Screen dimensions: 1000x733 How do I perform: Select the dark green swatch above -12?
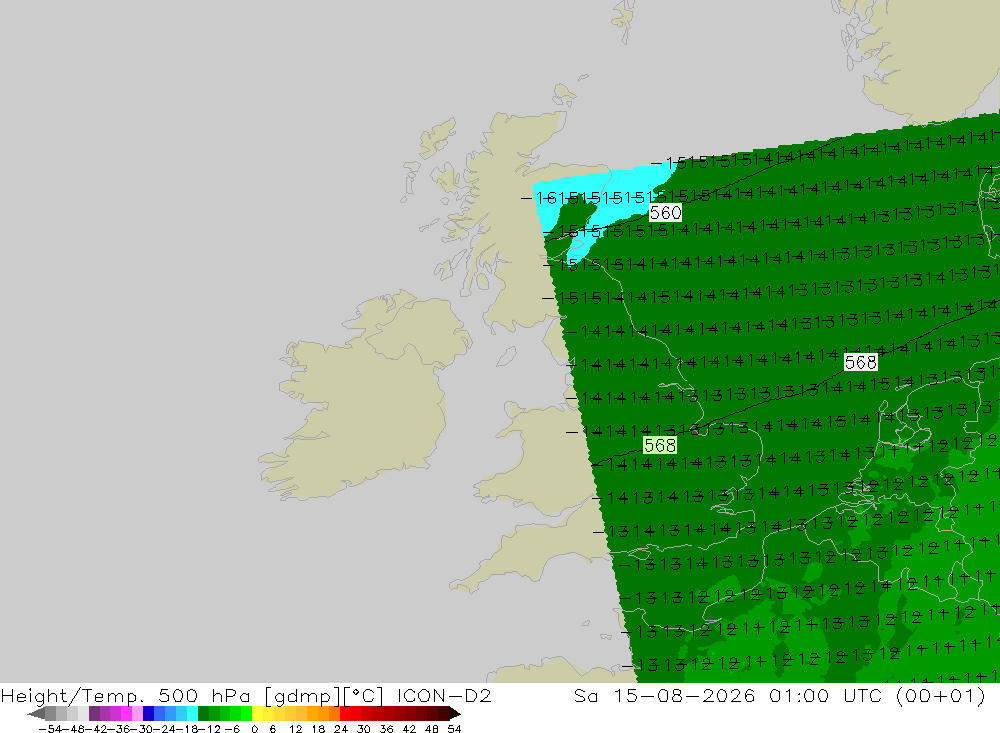point(203,714)
